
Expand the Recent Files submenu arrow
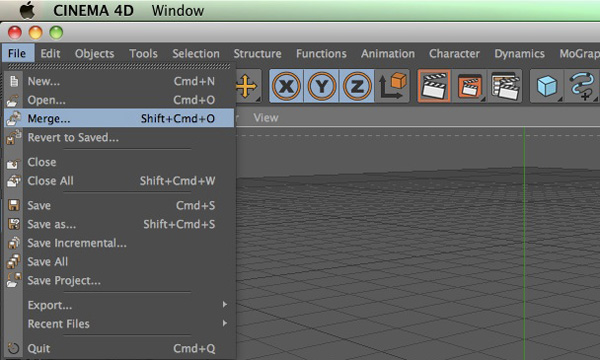225,323
